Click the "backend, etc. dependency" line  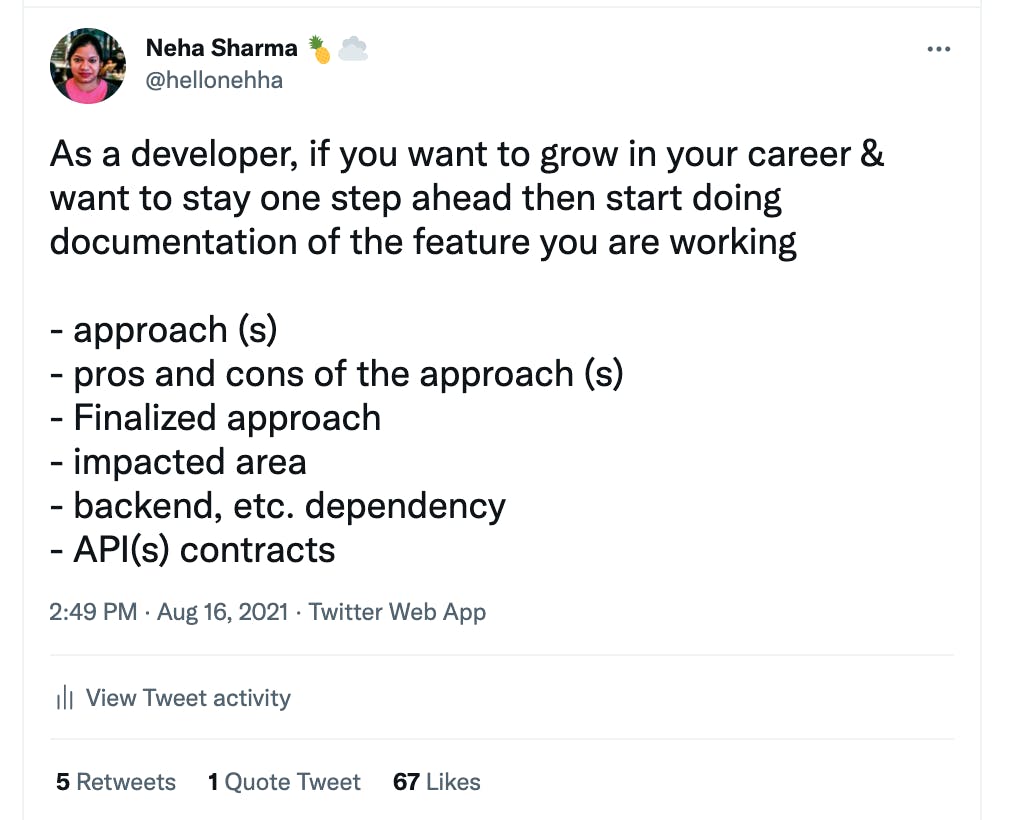(x=278, y=506)
